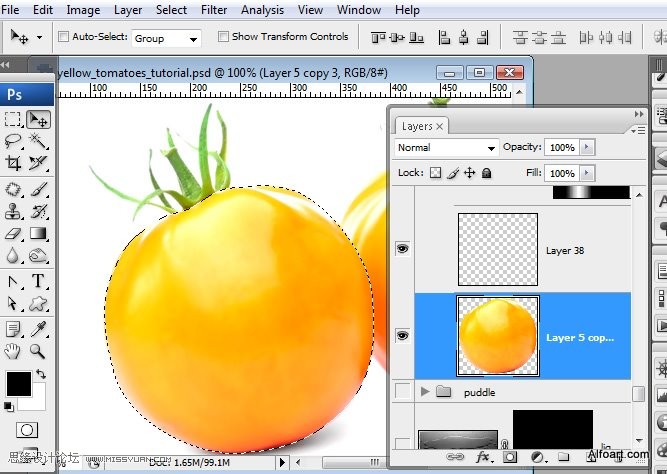Toggle lock all

click(x=487, y=173)
